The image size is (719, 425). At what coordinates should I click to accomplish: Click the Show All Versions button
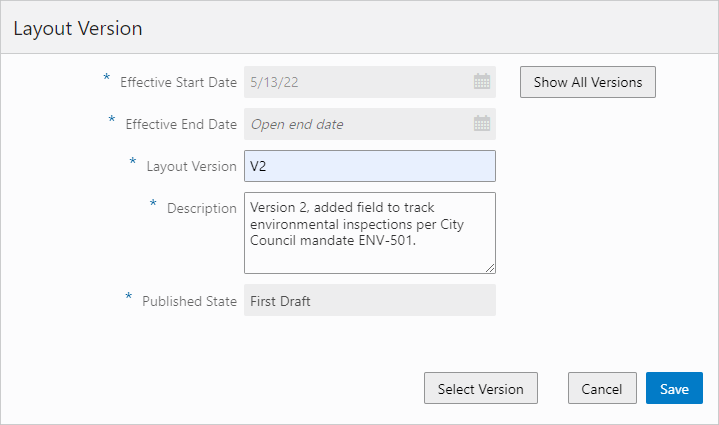[x=587, y=82]
